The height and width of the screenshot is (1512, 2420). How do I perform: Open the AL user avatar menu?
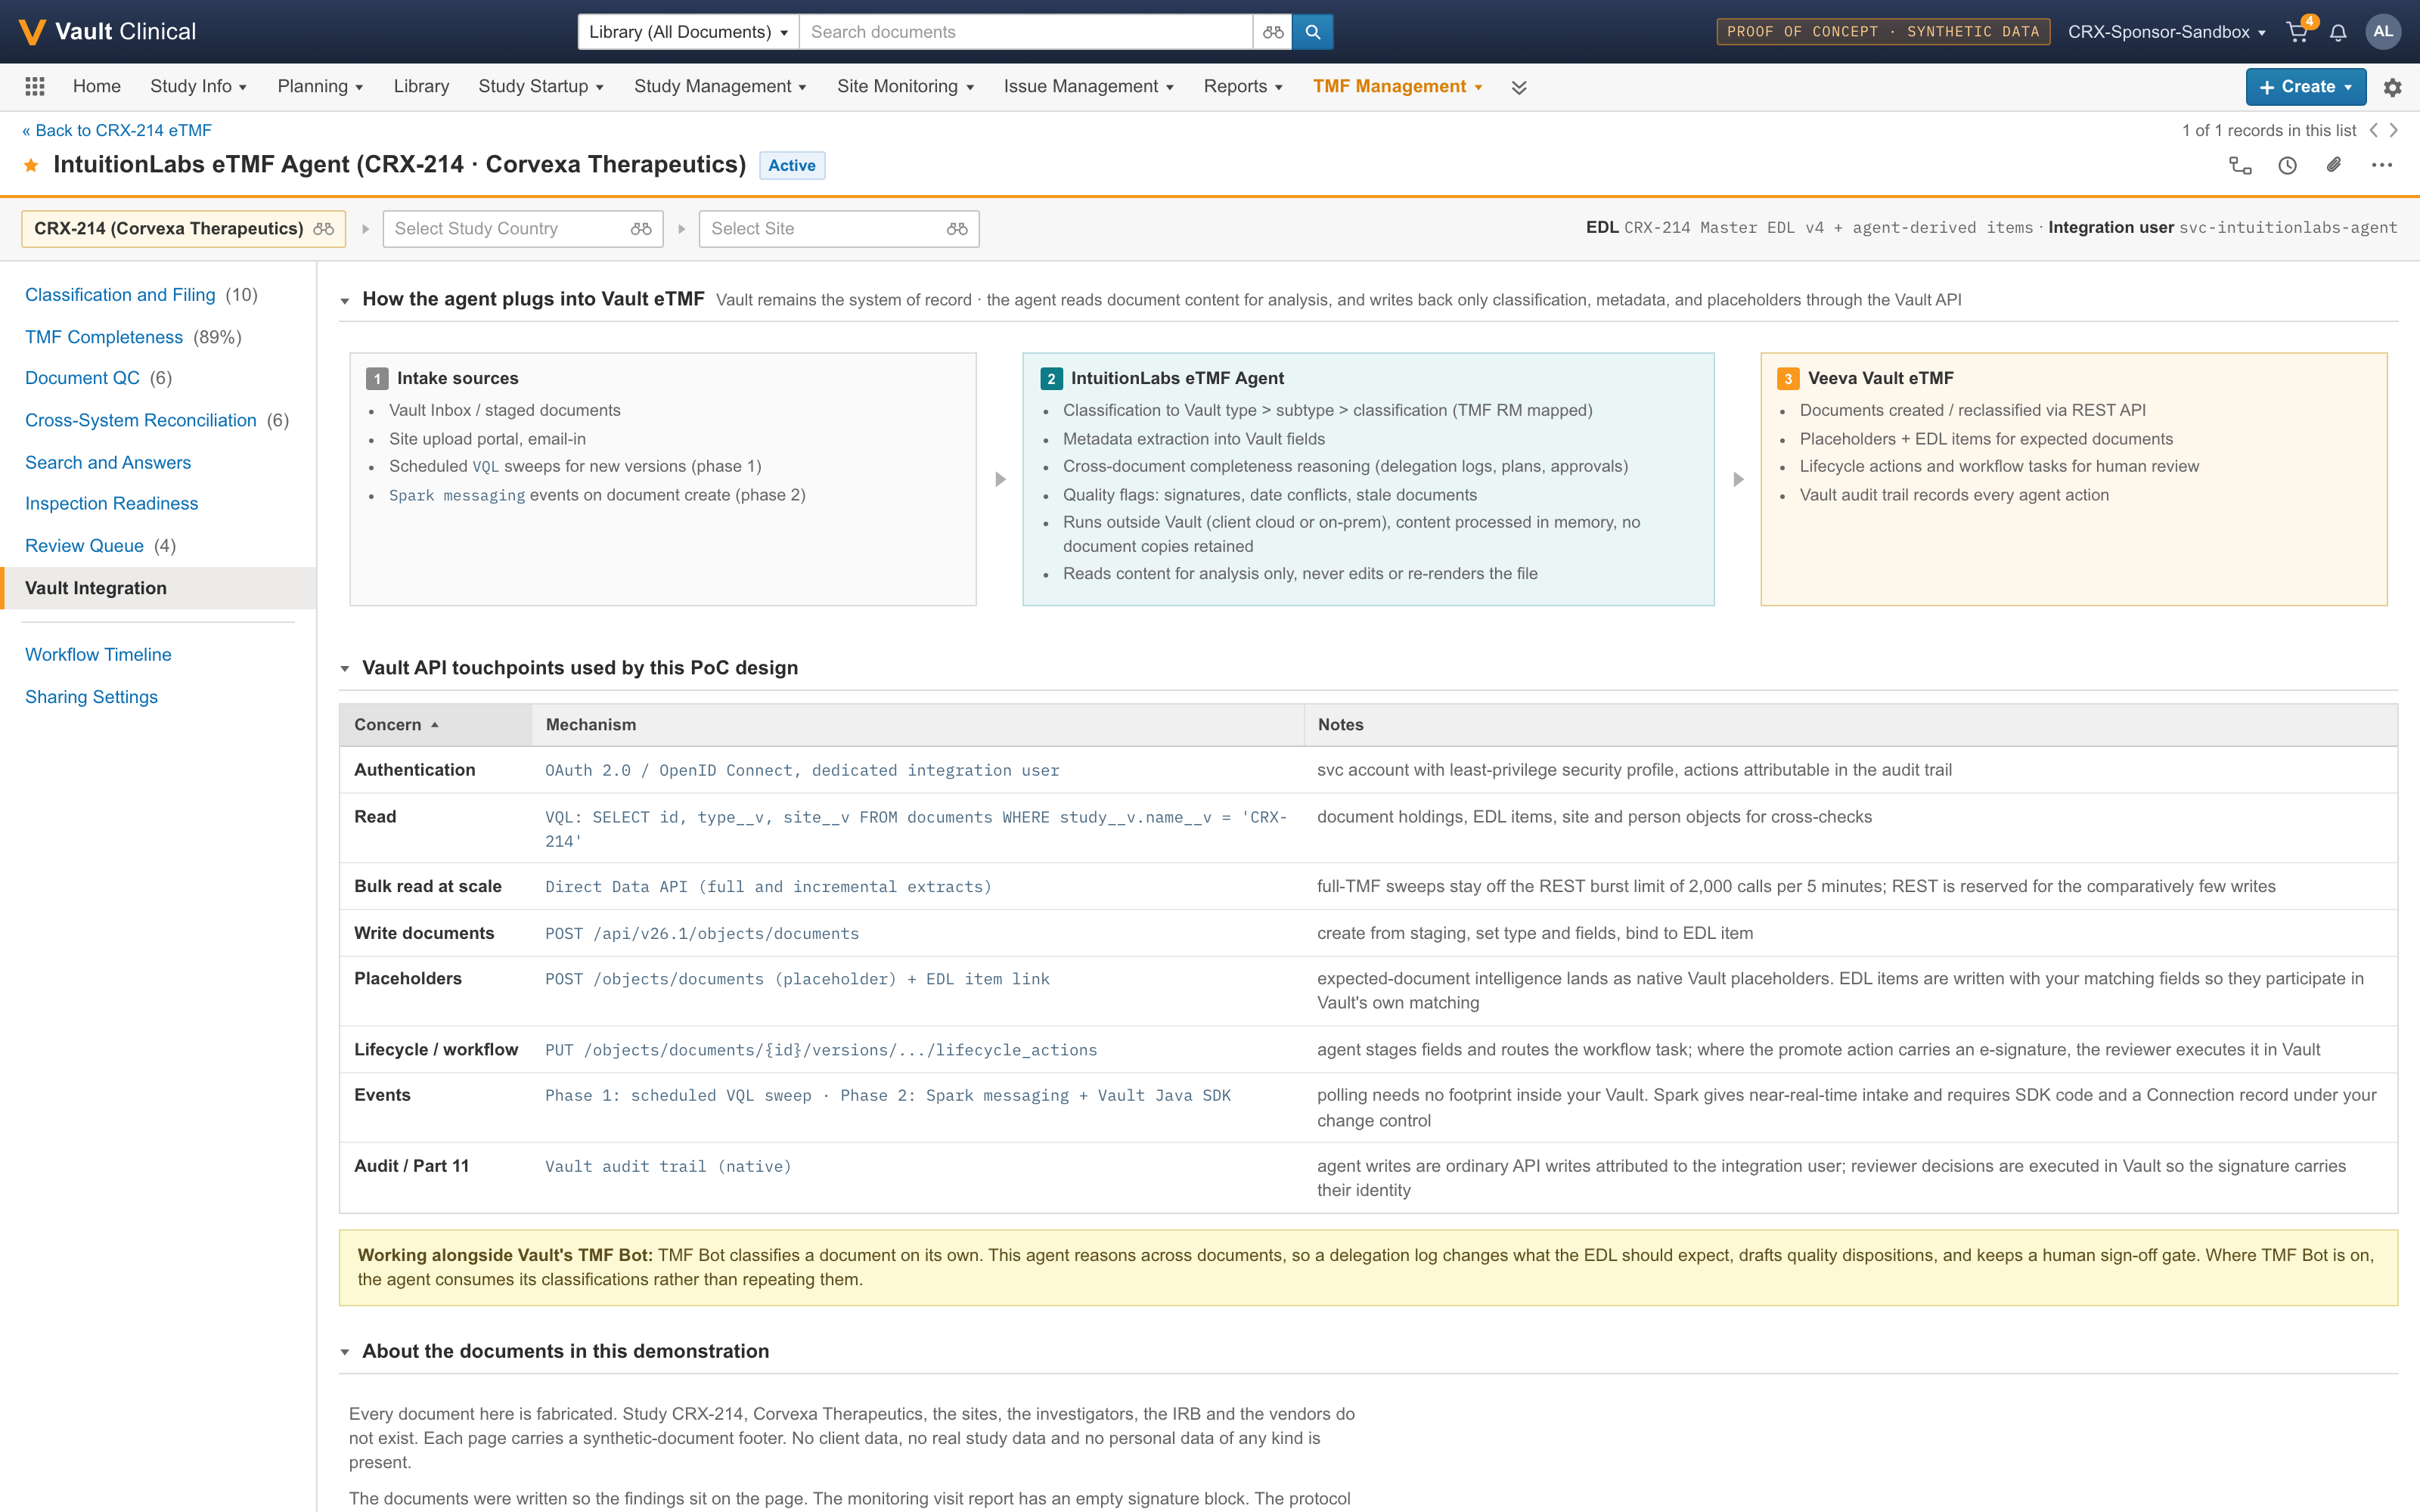2383,32
